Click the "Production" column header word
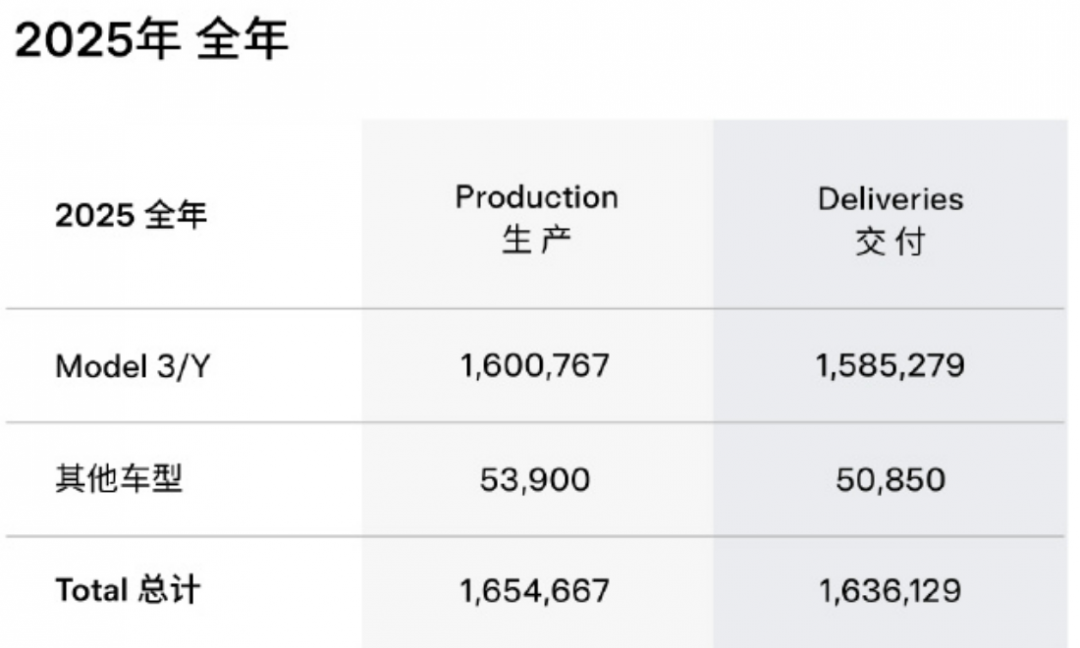 tap(536, 197)
